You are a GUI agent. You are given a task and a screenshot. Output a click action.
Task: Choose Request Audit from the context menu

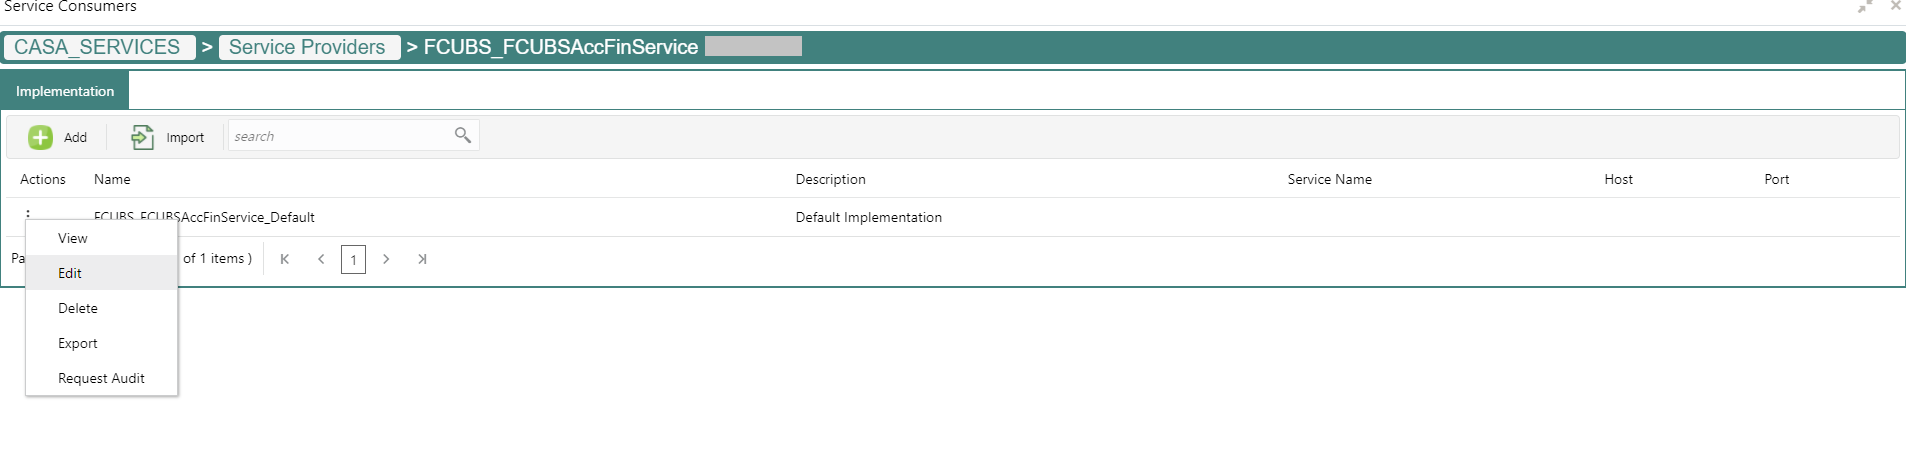[102, 378]
